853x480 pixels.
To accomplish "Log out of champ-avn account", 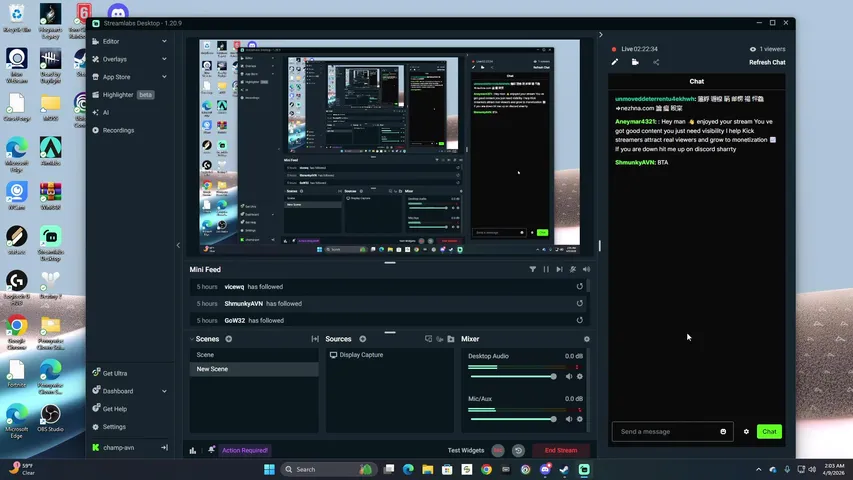I will click(164, 447).
